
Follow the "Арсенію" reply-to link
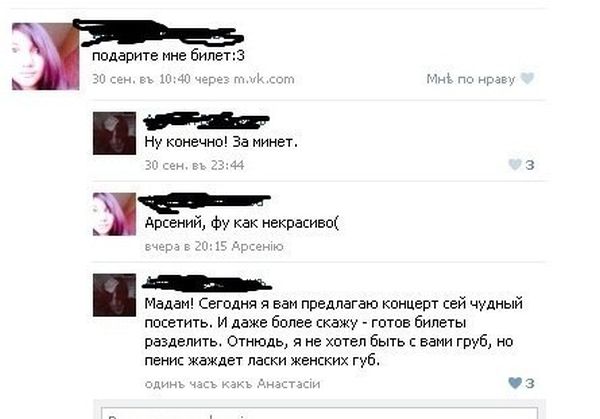pyautogui.click(x=258, y=246)
